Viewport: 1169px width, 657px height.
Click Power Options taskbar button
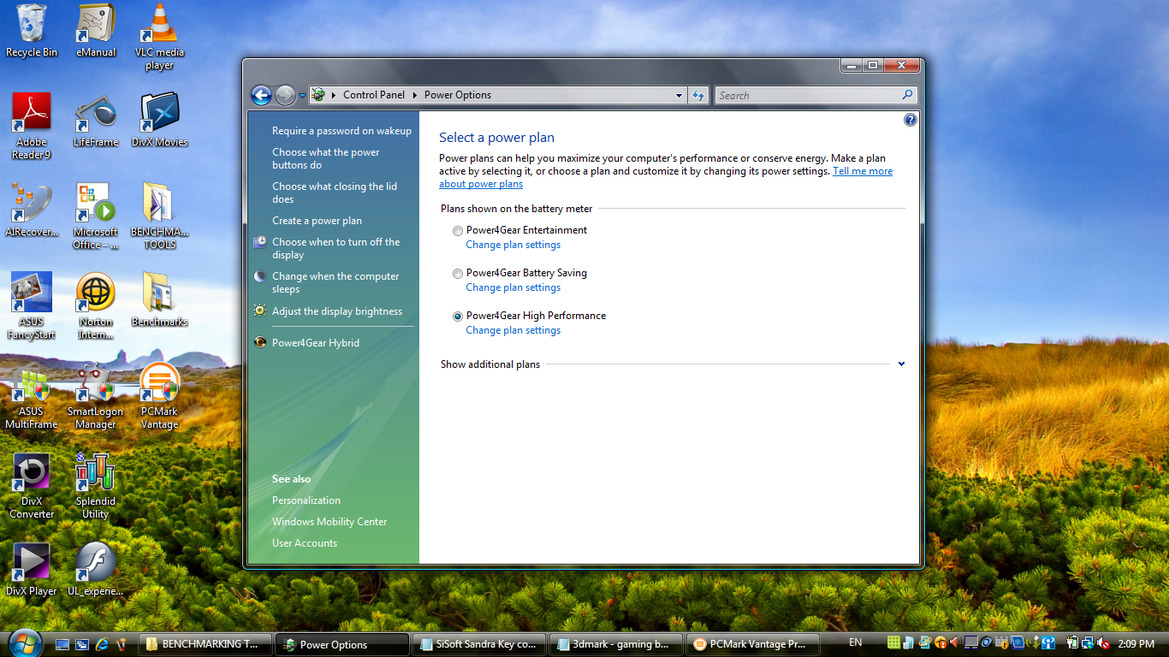coord(342,644)
